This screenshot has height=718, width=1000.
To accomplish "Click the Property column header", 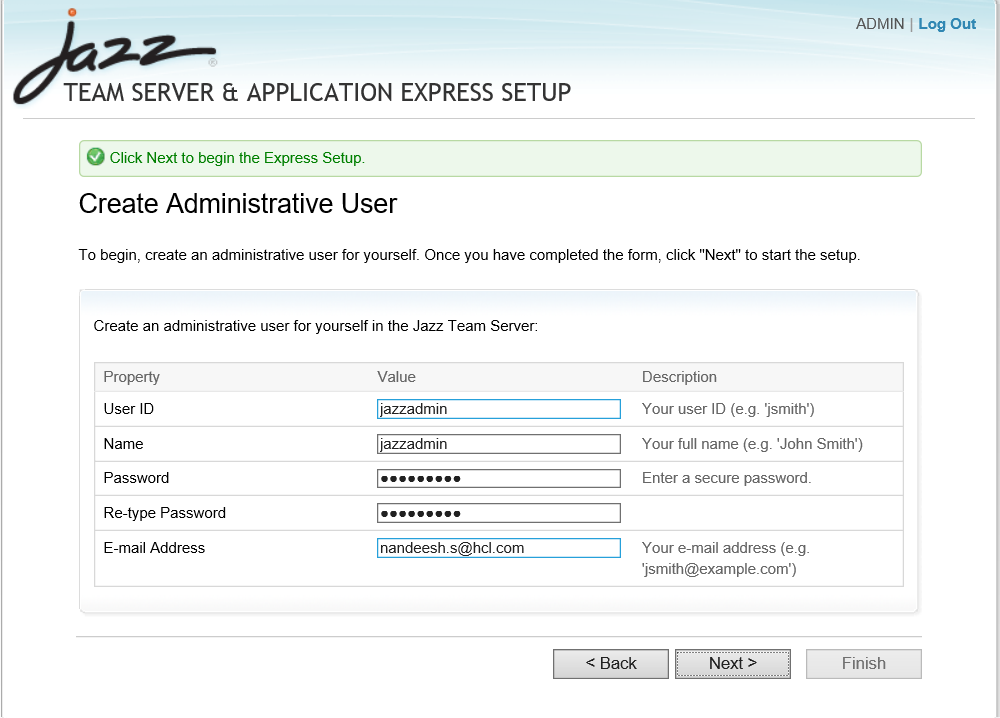I will 131,377.
